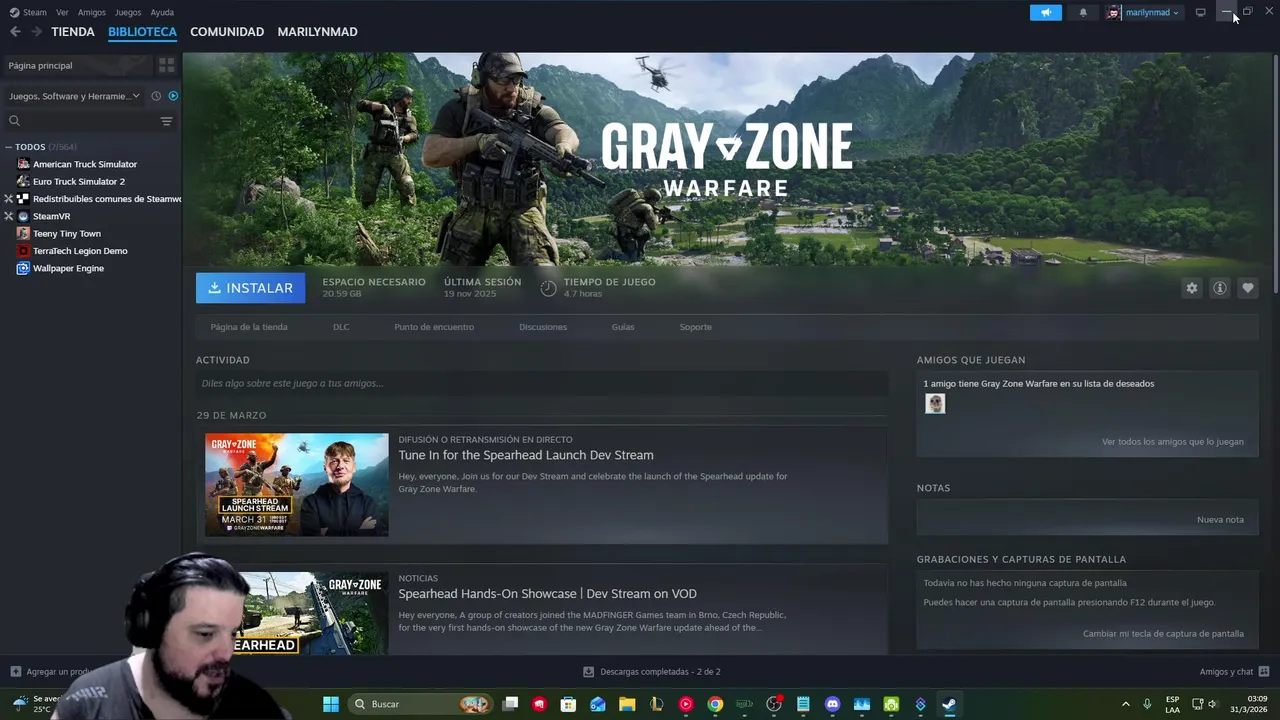Click Ver todos los amigos que lo juegan
Image resolution: width=1280 pixels, height=720 pixels.
[x=1173, y=442]
